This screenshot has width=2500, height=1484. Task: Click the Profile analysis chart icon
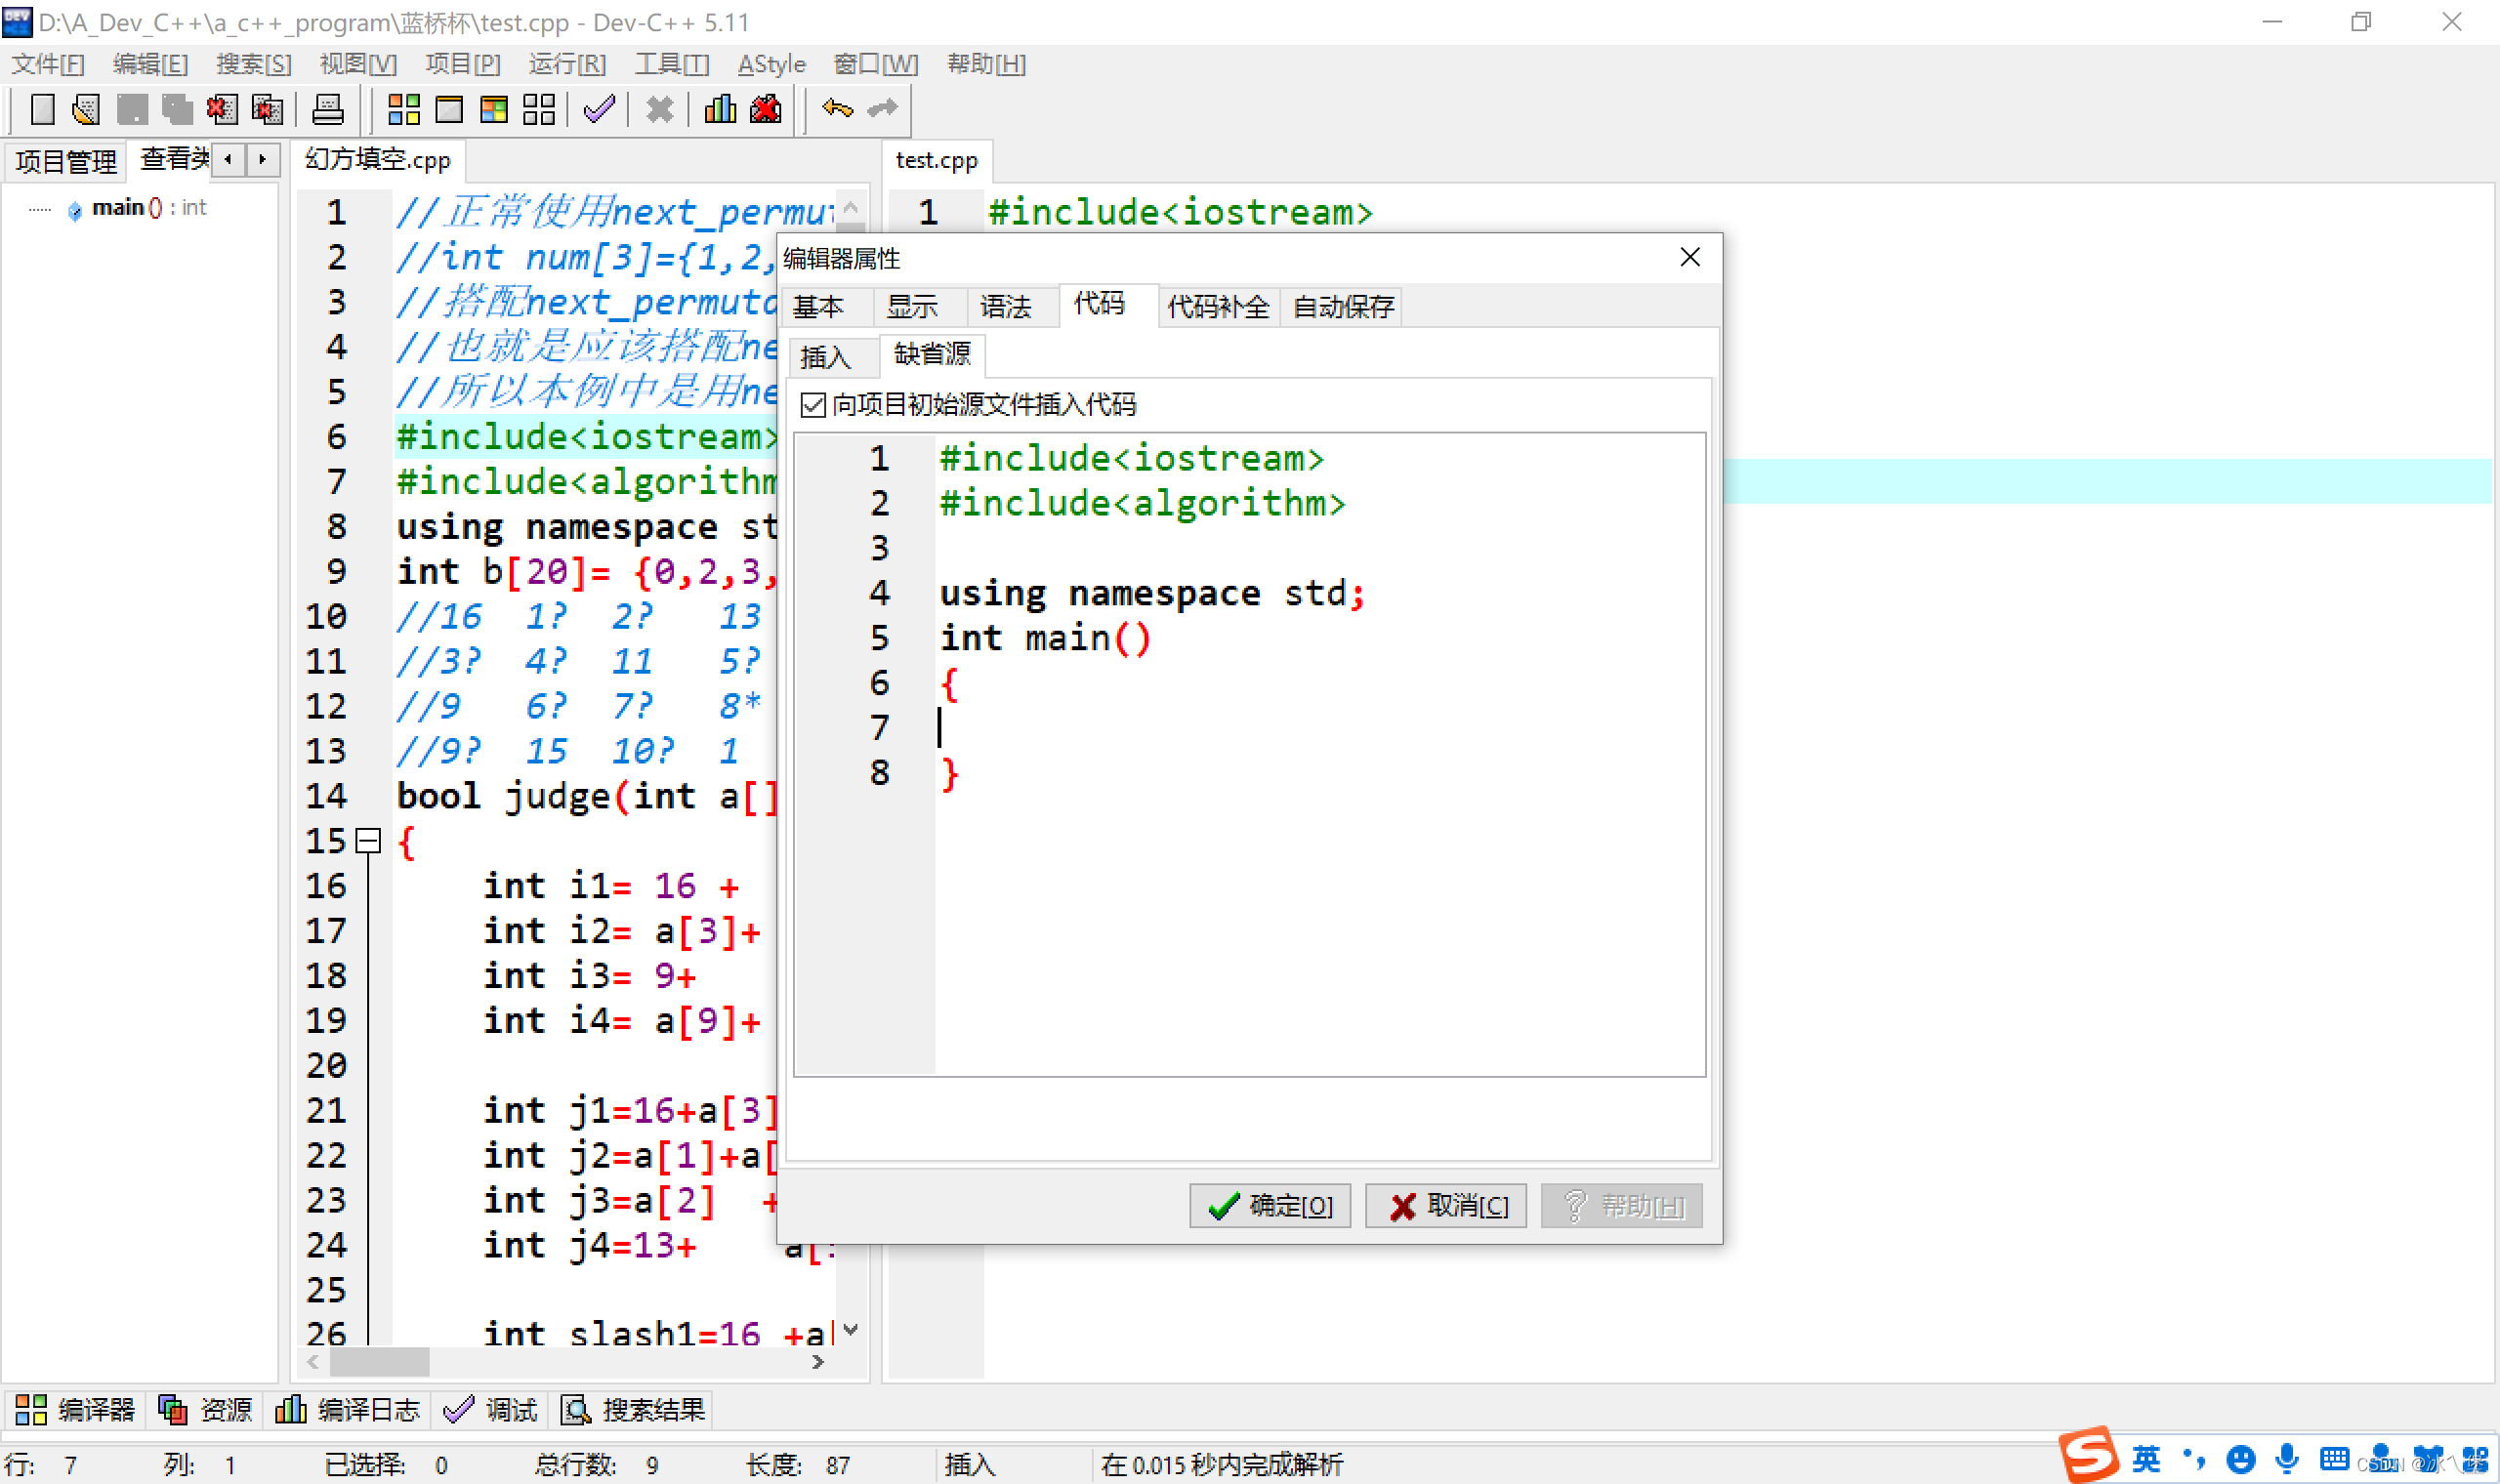[719, 109]
